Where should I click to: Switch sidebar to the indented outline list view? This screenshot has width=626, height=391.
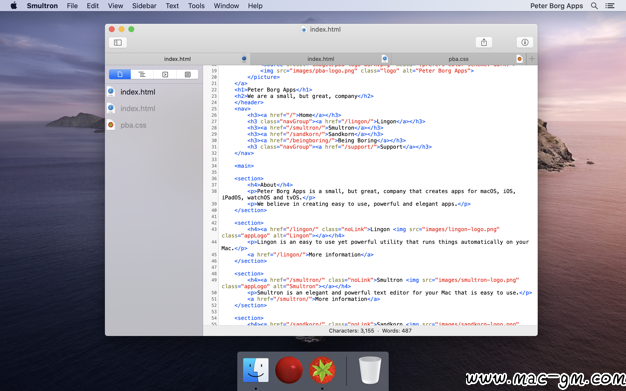[142, 74]
